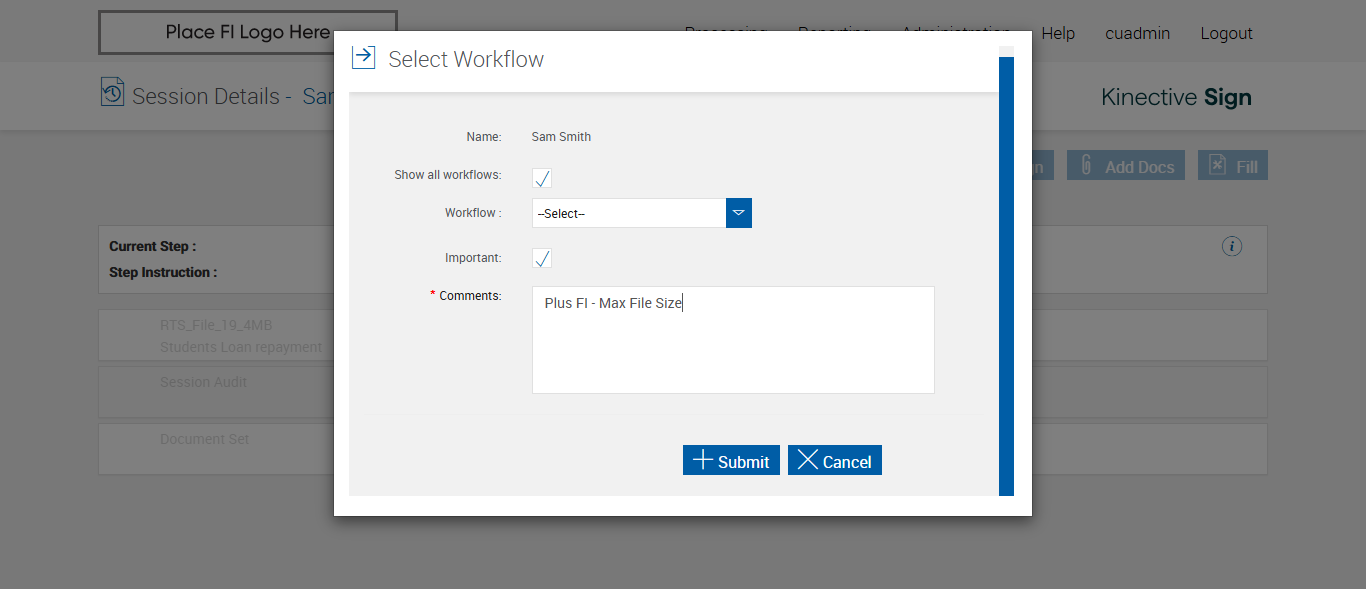This screenshot has width=1366, height=589.
Task: Open the Help menu
Action: [1058, 33]
